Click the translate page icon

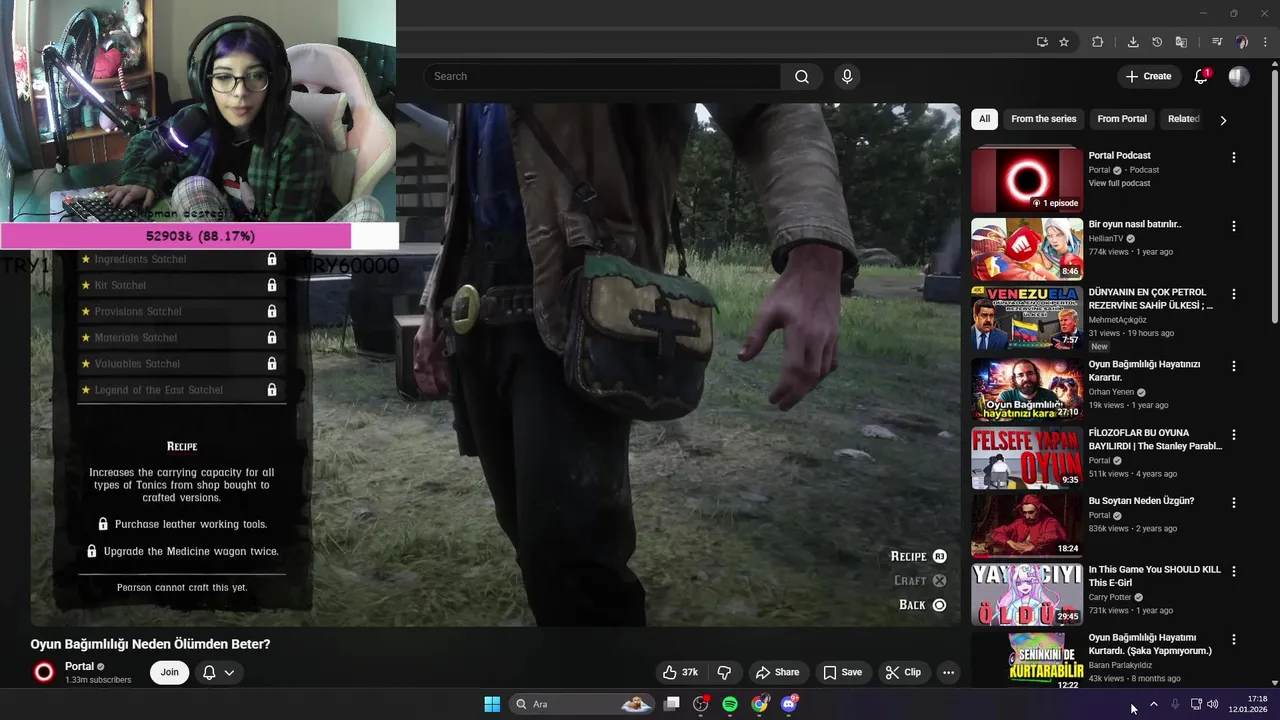coord(1181,42)
